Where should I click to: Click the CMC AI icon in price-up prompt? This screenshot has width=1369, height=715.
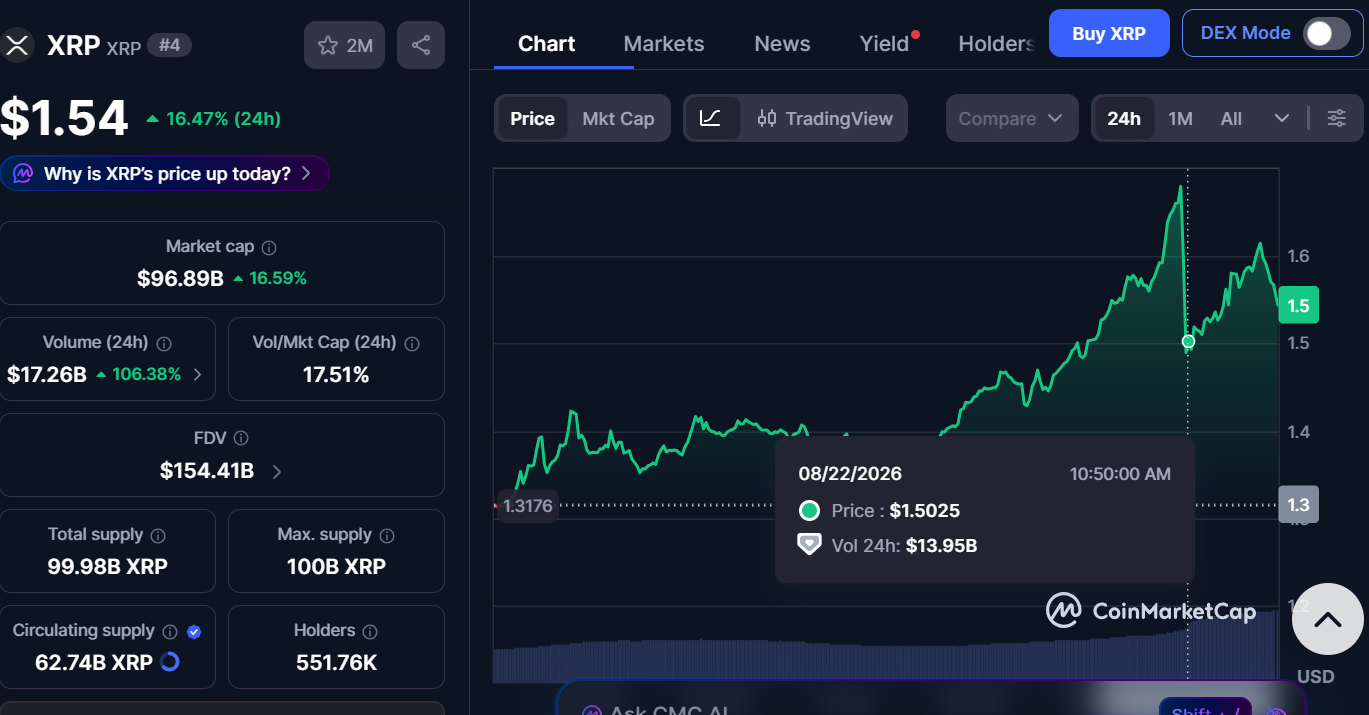tap(23, 174)
